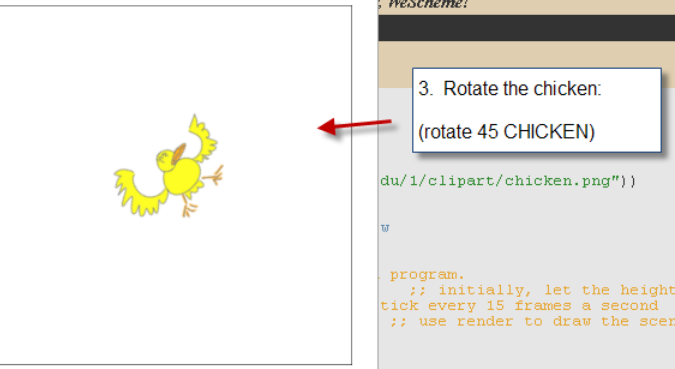Click the rotated yellow chicken image
The image size is (675, 369).
168,166
